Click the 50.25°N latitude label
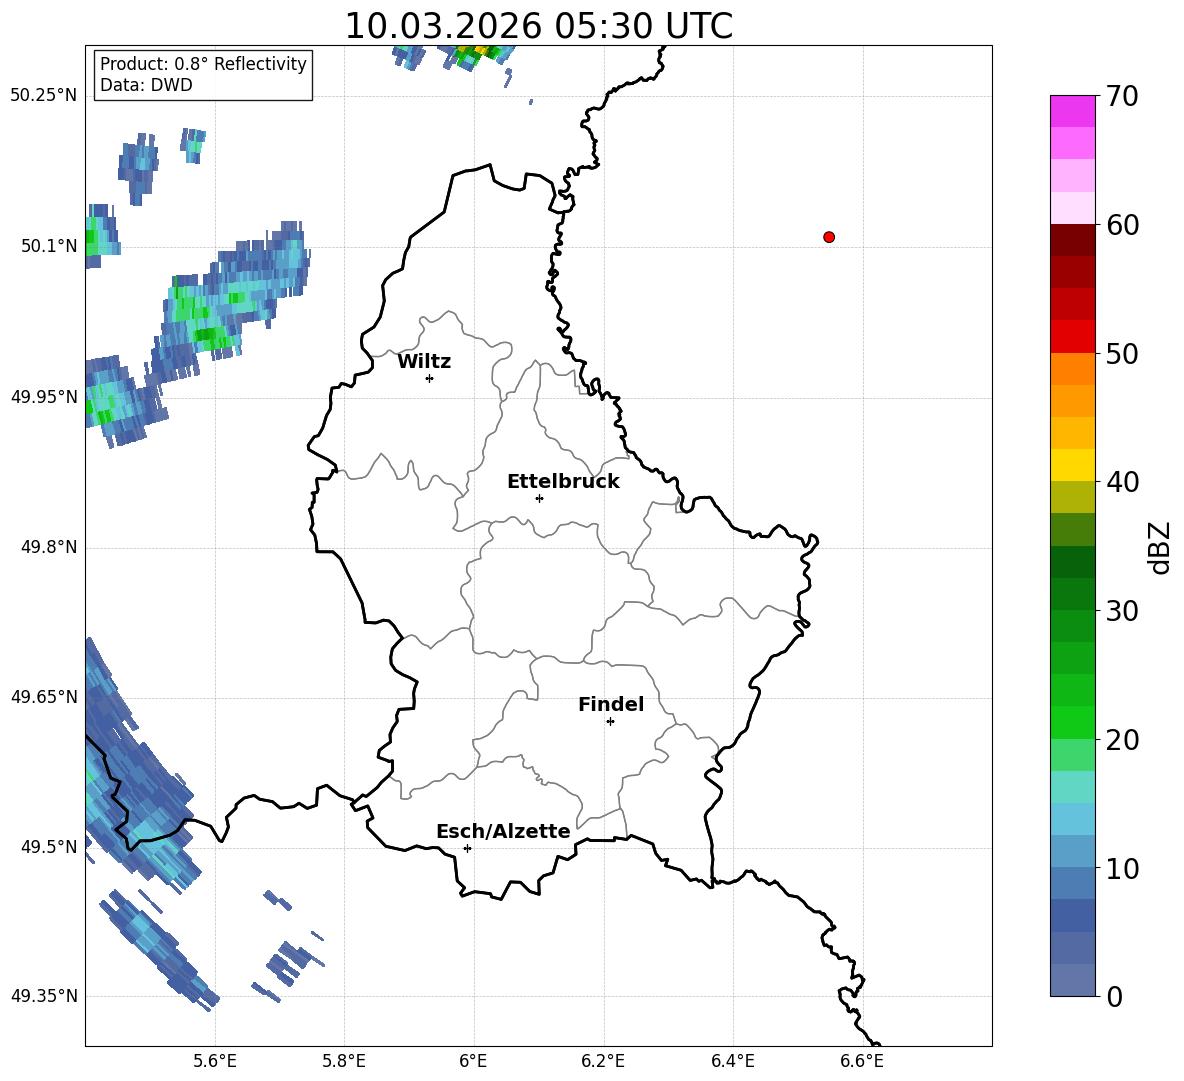 pyautogui.click(x=43, y=96)
